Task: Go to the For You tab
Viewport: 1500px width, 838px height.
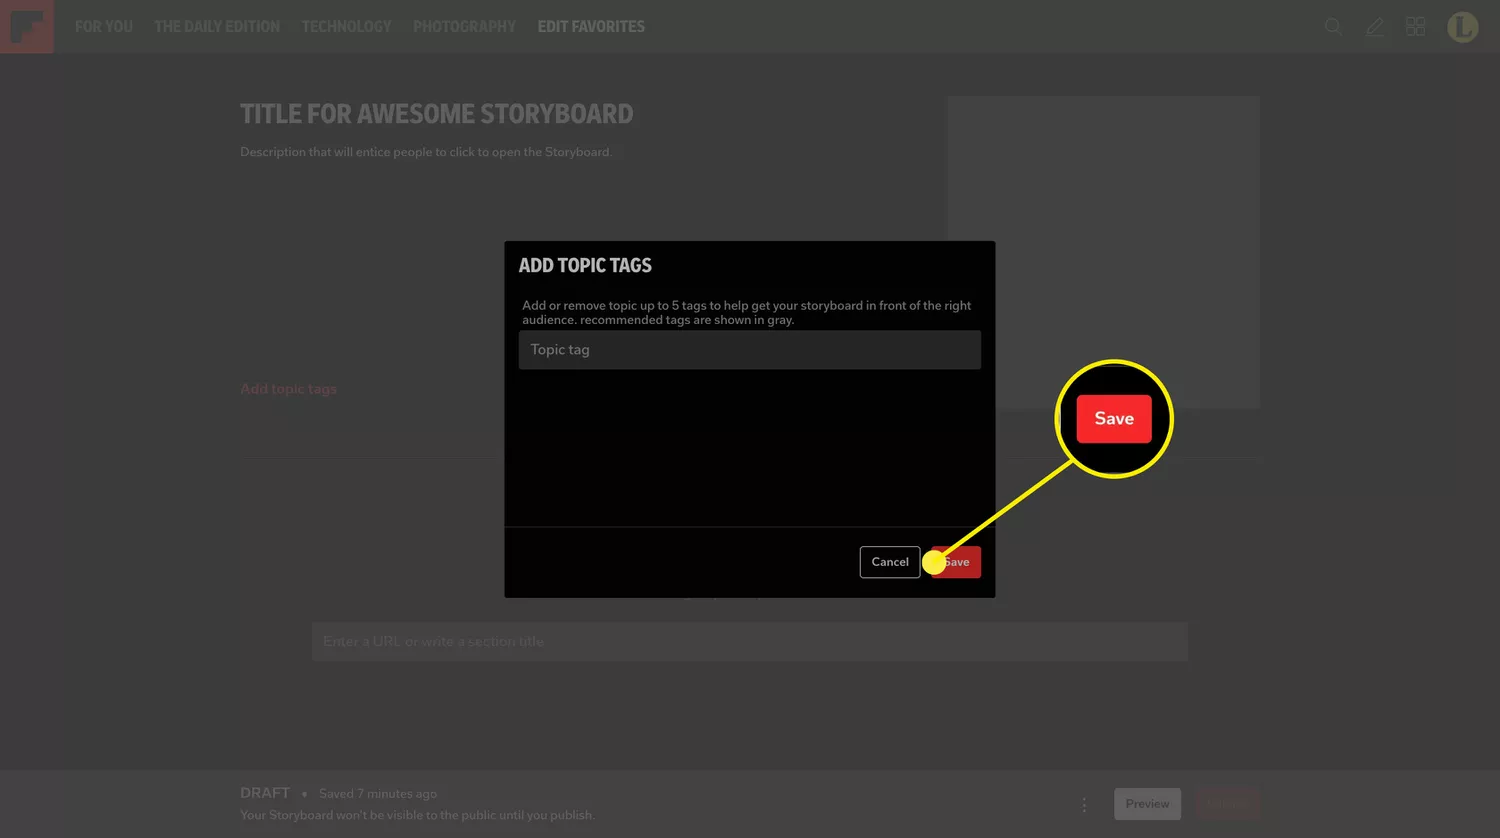Action: pyautogui.click(x=104, y=27)
